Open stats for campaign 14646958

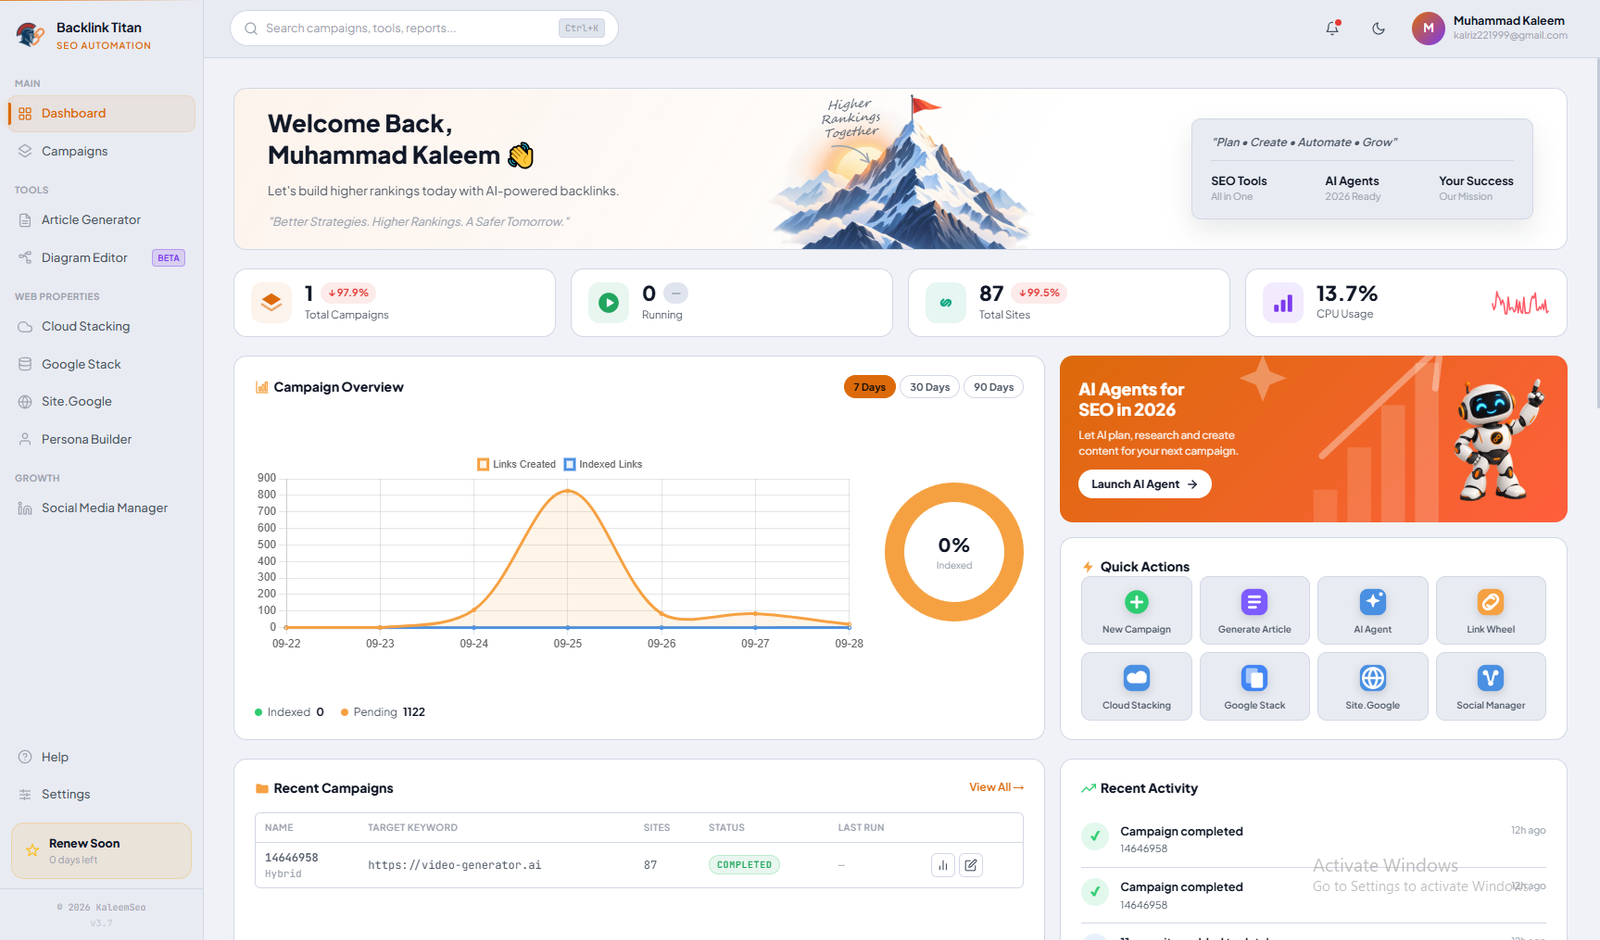943,865
